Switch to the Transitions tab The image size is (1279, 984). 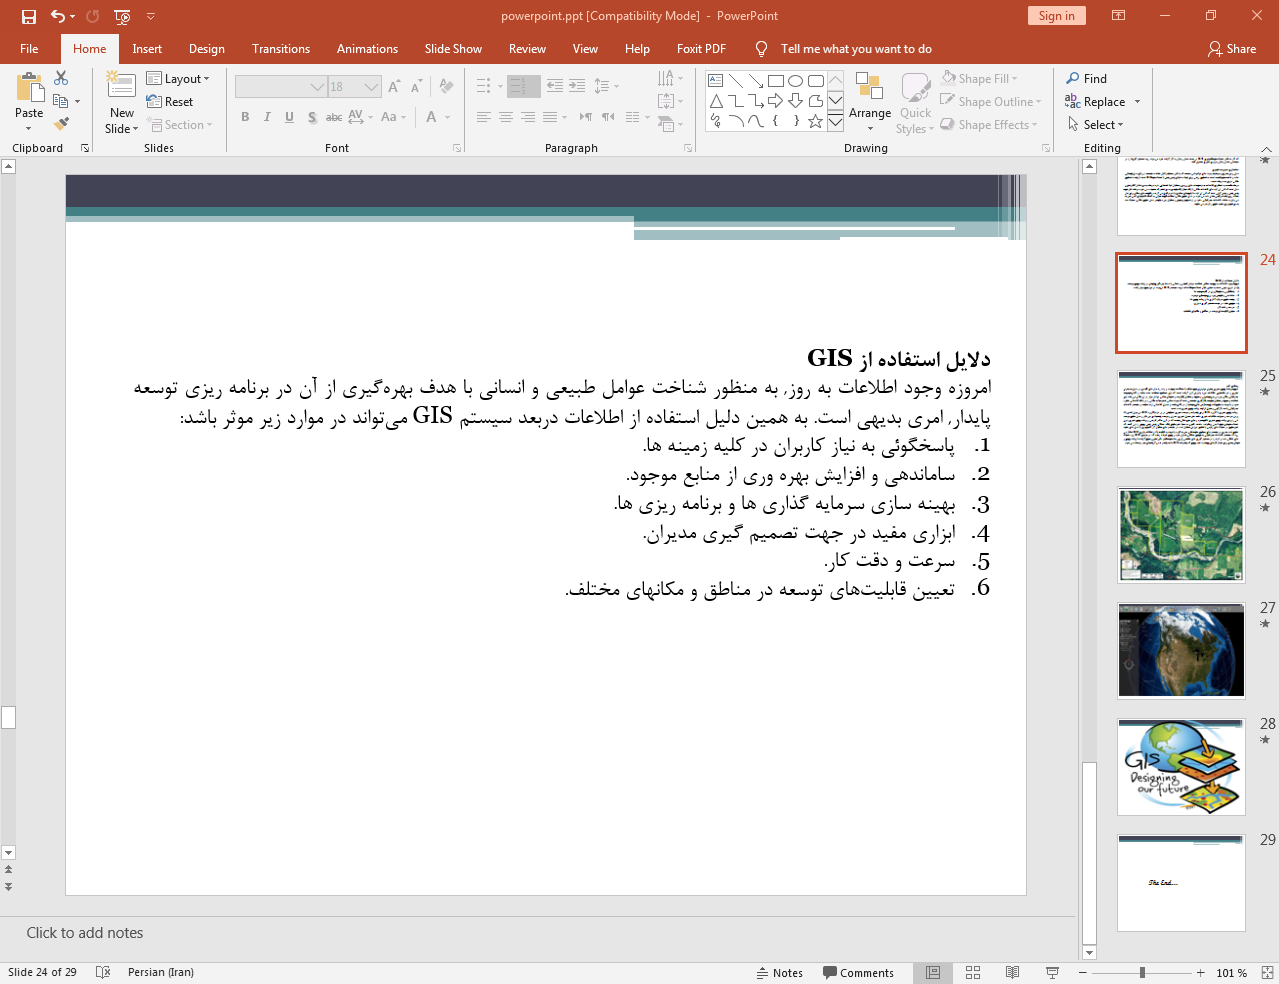click(x=281, y=48)
